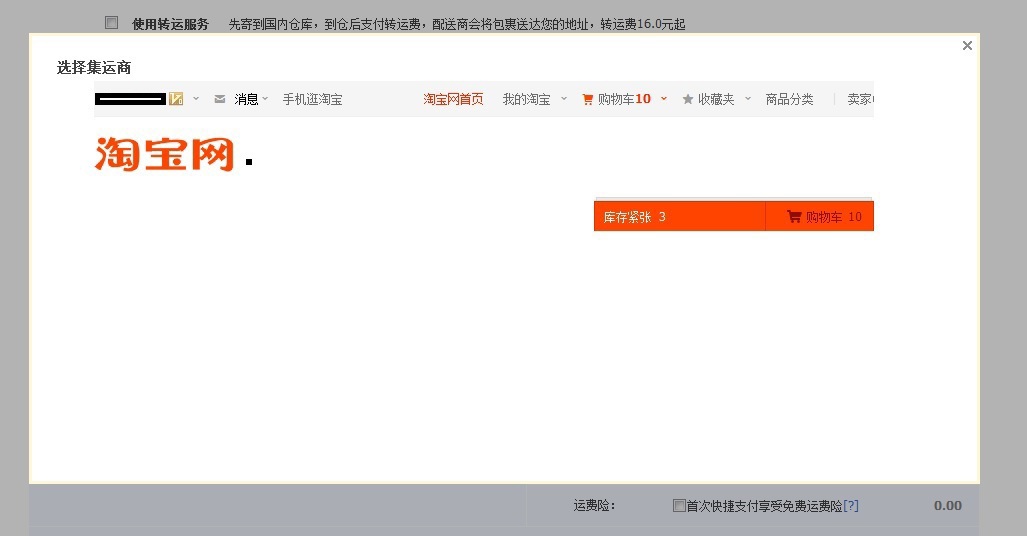This screenshot has width=1027, height=536.
Task: Open 商品分类 category menu
Action: [x=789, y=99]
